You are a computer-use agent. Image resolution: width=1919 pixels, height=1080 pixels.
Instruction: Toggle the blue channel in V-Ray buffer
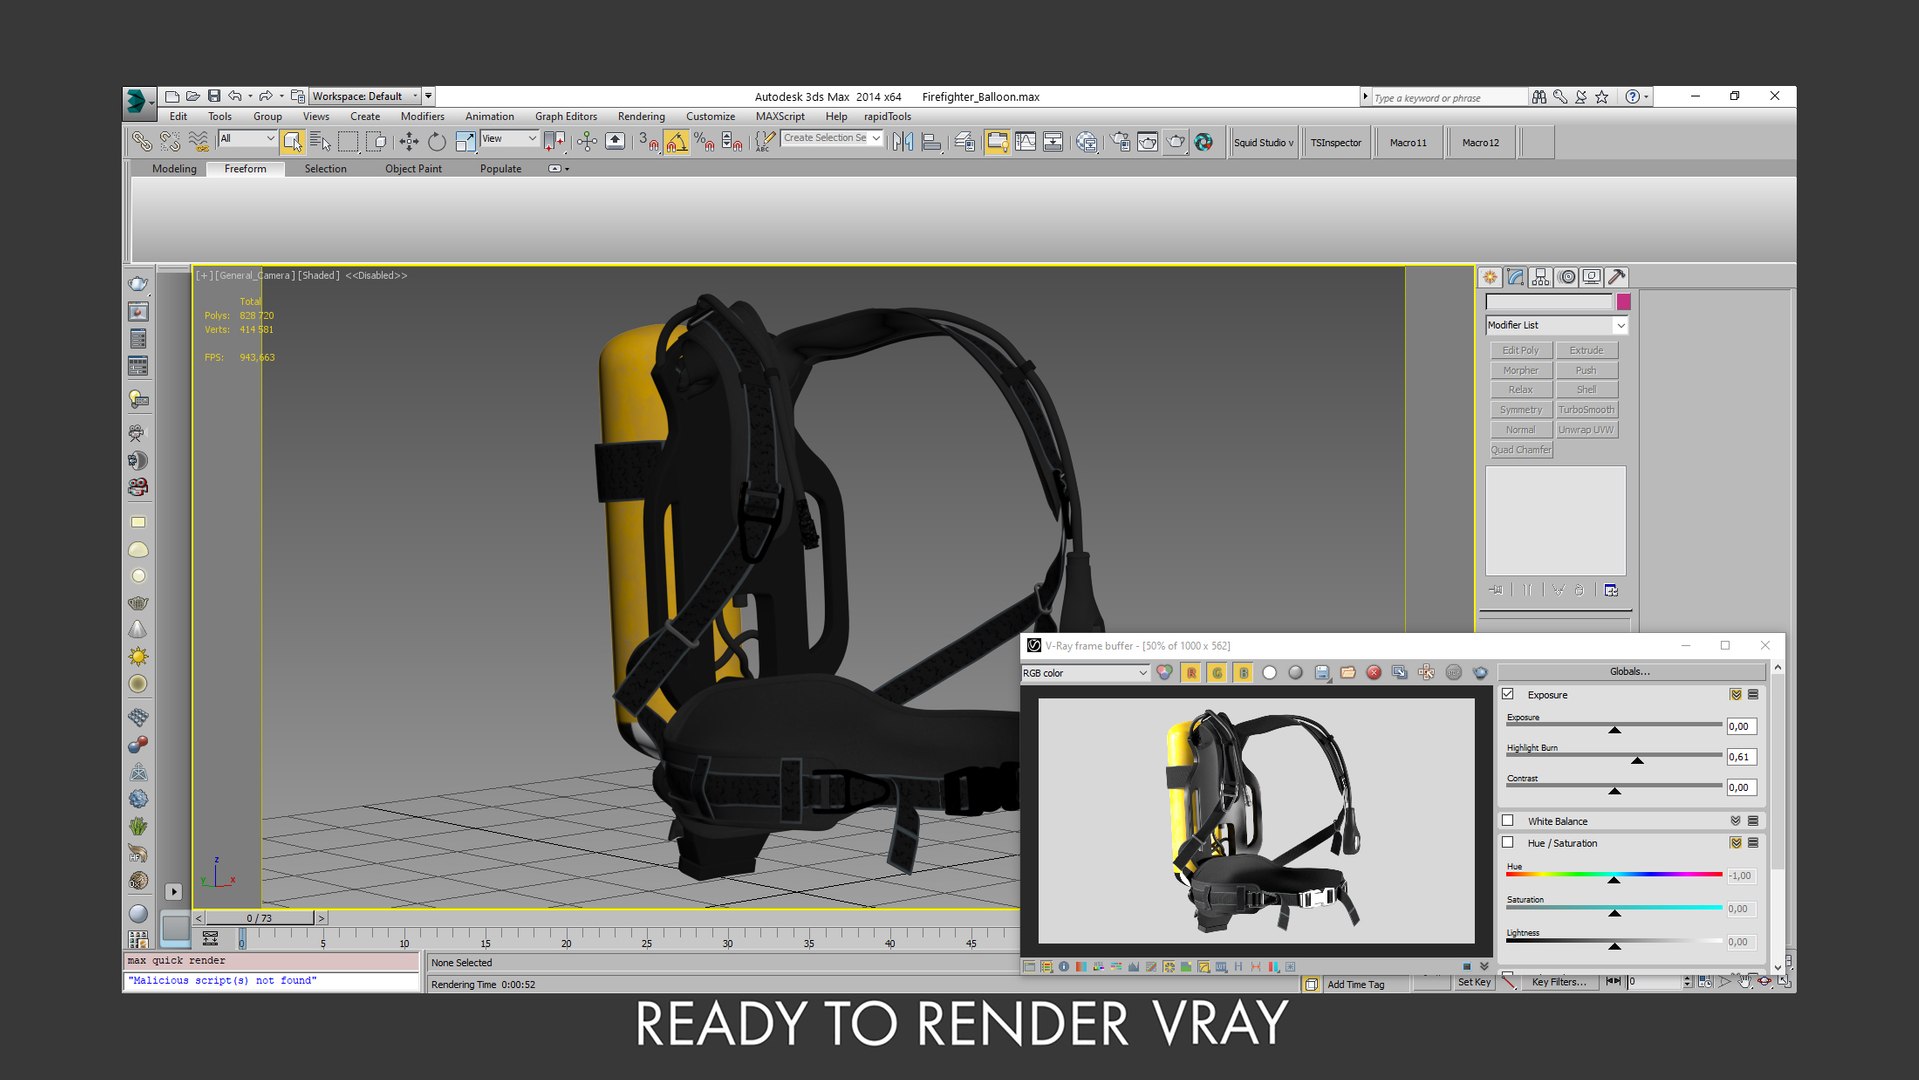tap(1243, 673)
